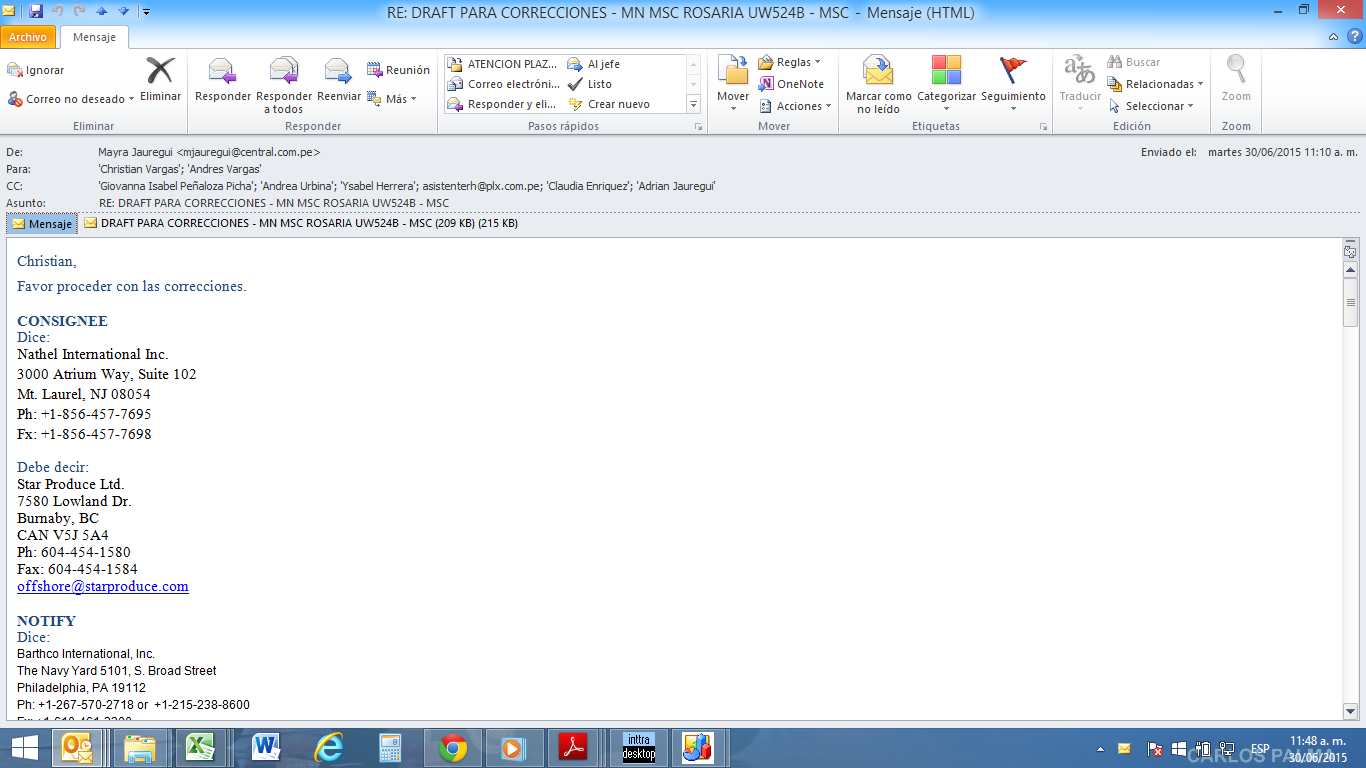Send message to OneNote

791,84
